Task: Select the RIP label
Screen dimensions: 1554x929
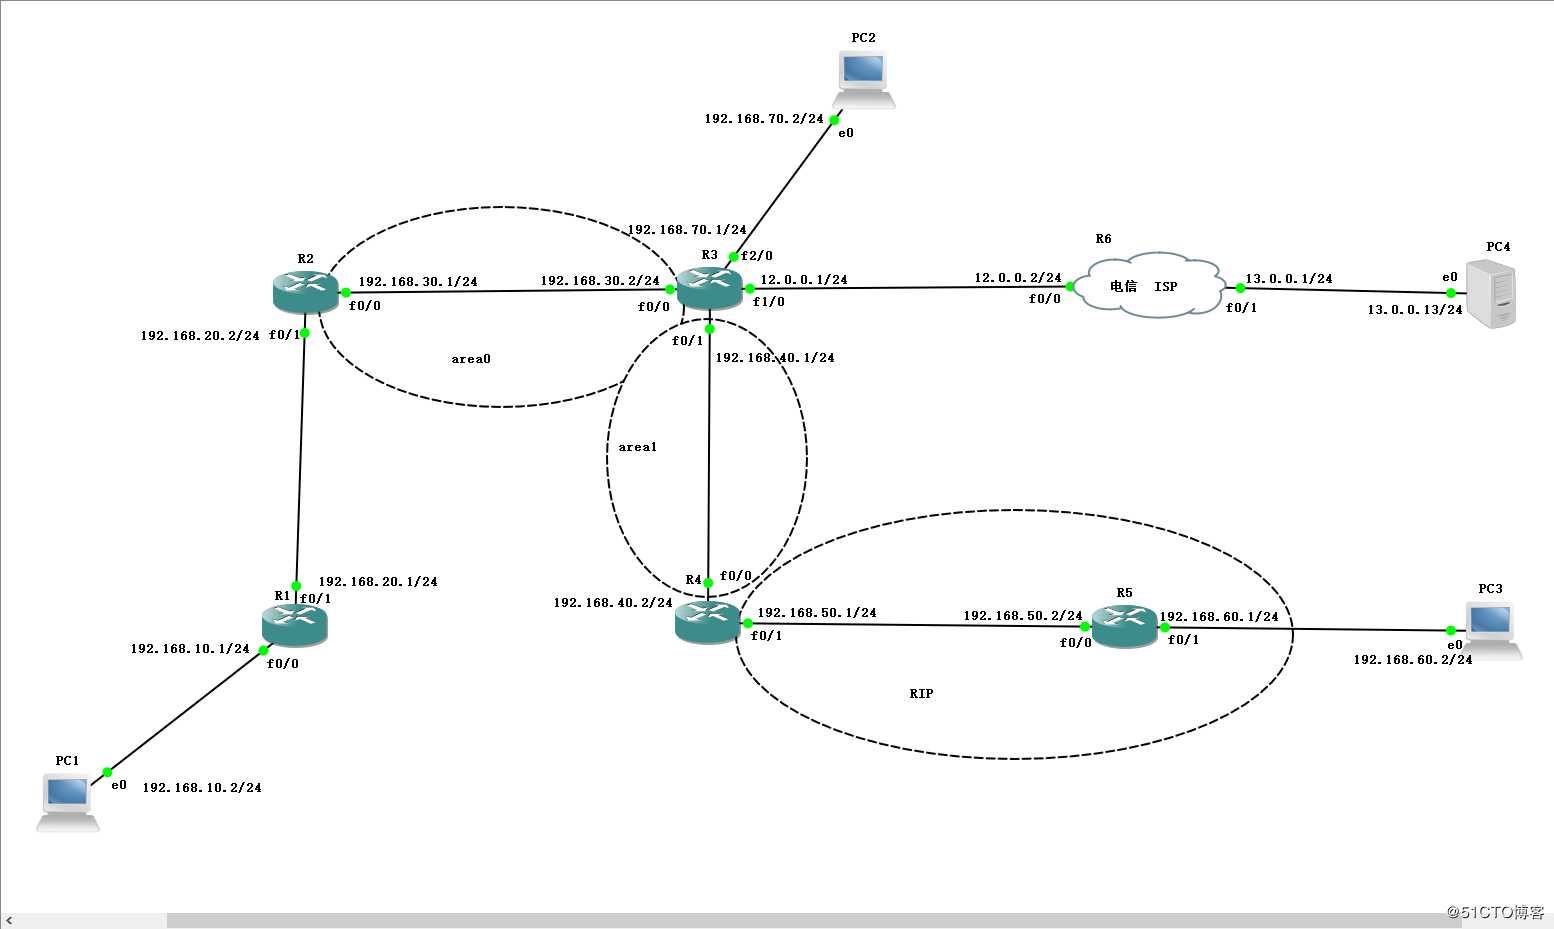Action: (921, 693)
